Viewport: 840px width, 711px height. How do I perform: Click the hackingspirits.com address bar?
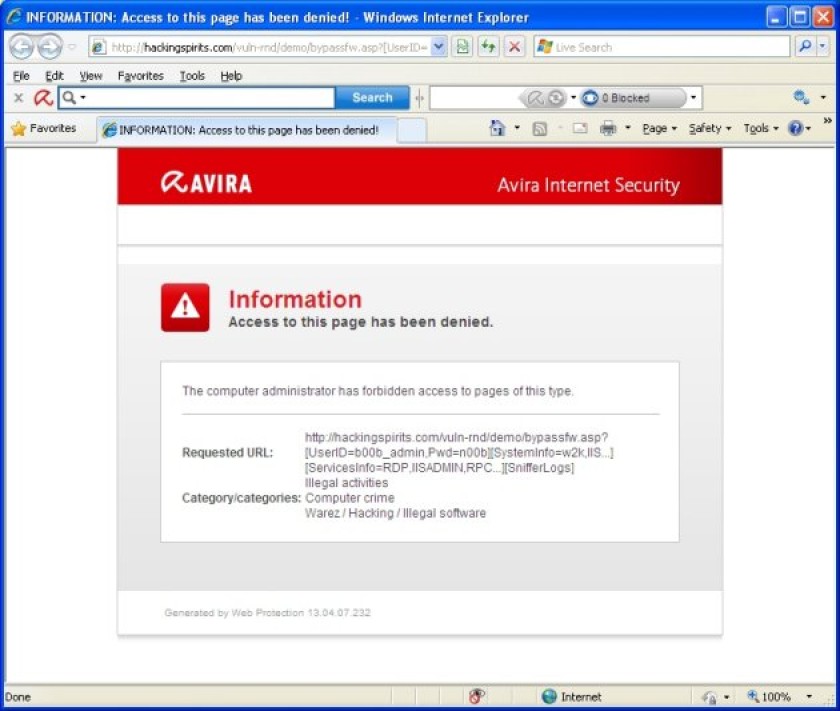click(260, 47)
